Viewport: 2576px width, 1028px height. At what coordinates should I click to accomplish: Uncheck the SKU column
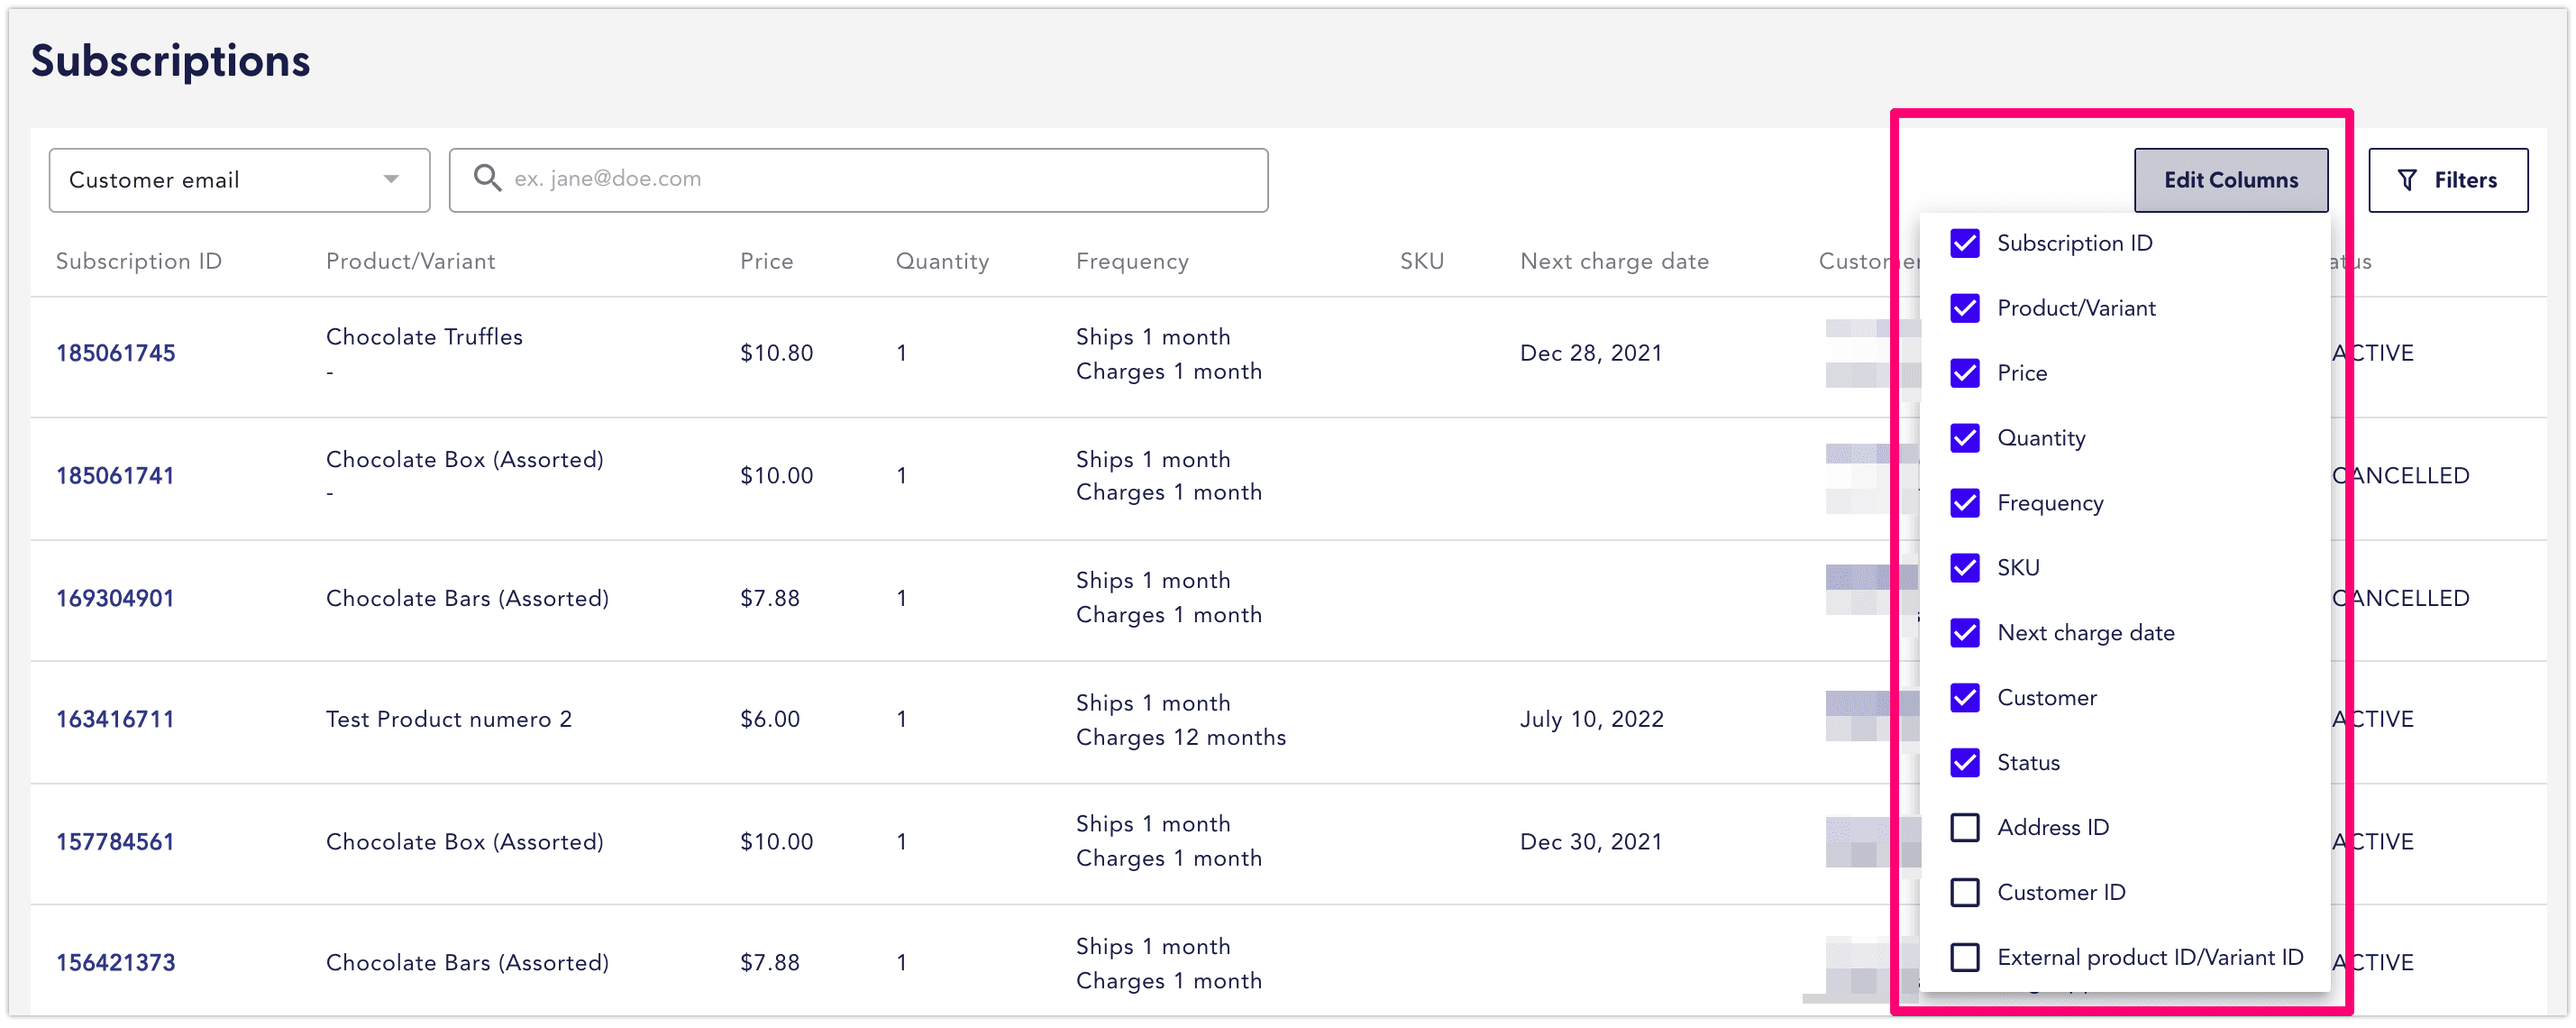tap(1965, 568)
